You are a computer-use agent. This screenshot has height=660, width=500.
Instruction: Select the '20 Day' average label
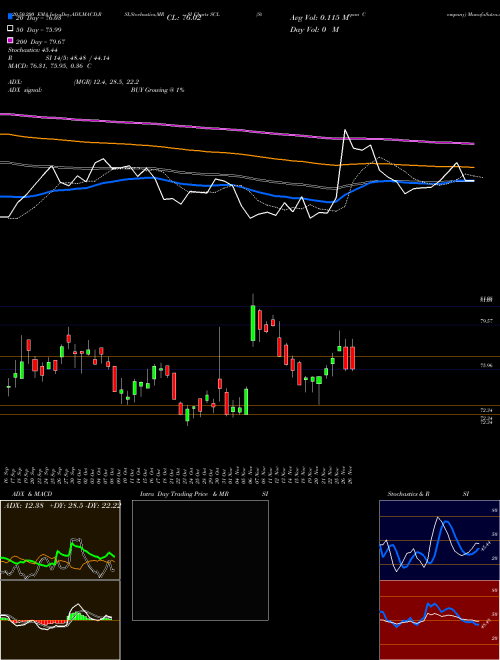[39, 18]
